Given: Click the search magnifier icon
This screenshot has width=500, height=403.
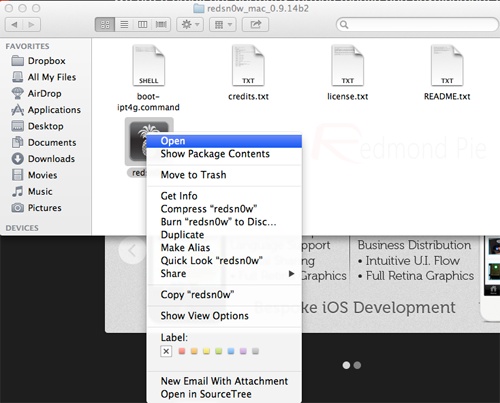Looking at the screenshot, I should 344,25.
